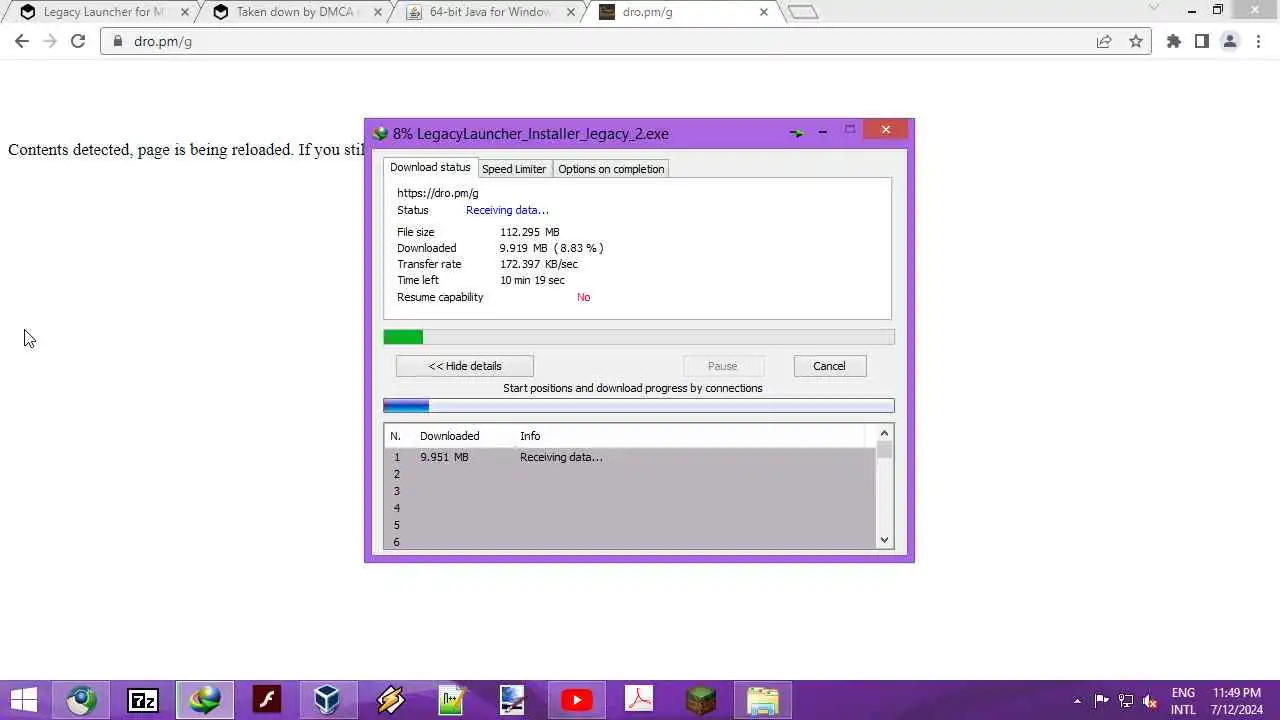
Task: Launch 7-Zip from the taskbar
Action: coord(143,700)
